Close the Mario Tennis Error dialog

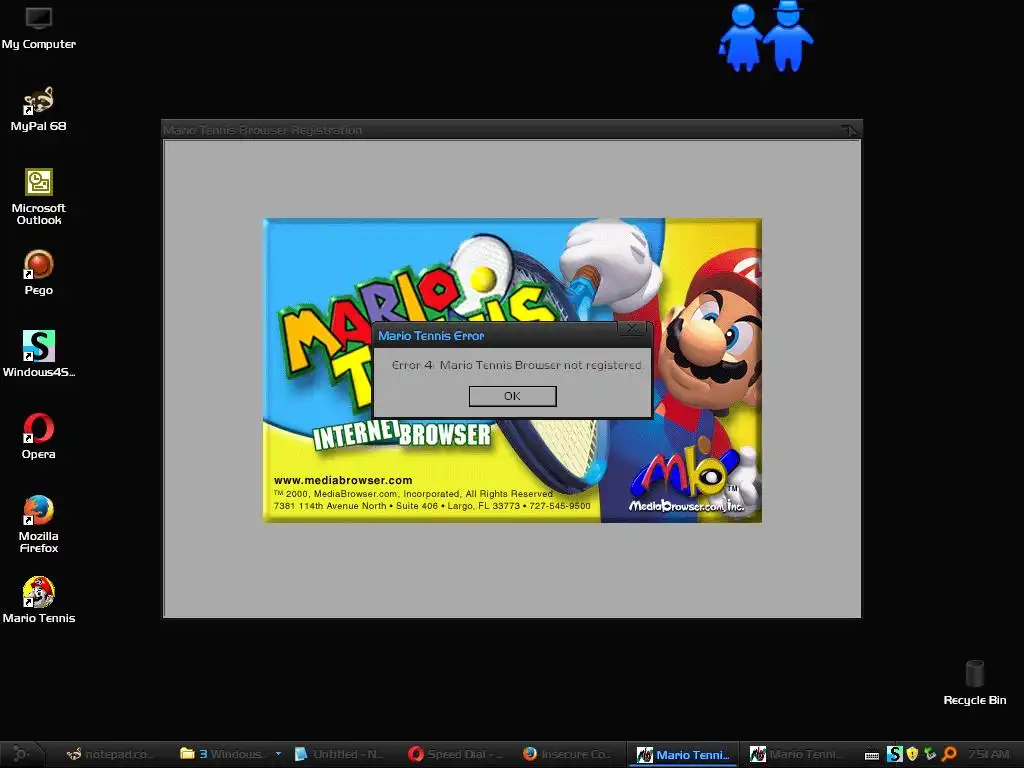pos(632,328)
